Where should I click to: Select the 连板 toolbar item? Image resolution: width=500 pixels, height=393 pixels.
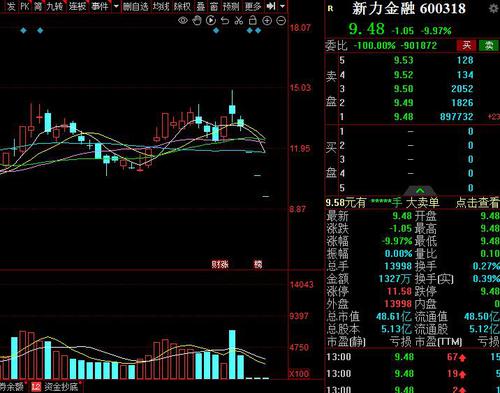pyautogui.click(x=77, y=6)
